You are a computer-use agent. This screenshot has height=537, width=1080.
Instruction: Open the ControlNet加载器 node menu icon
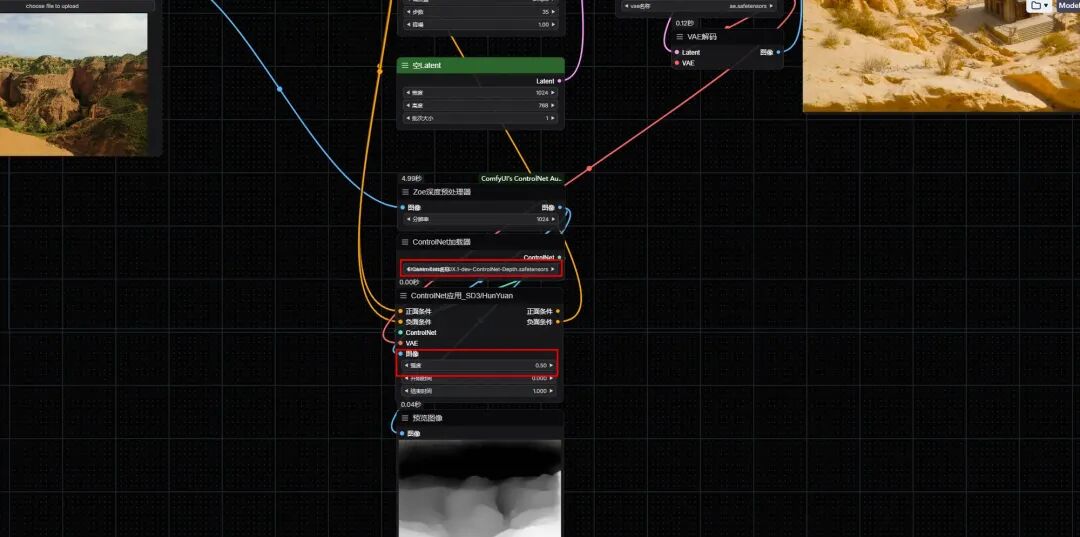[x=405, y=242]
